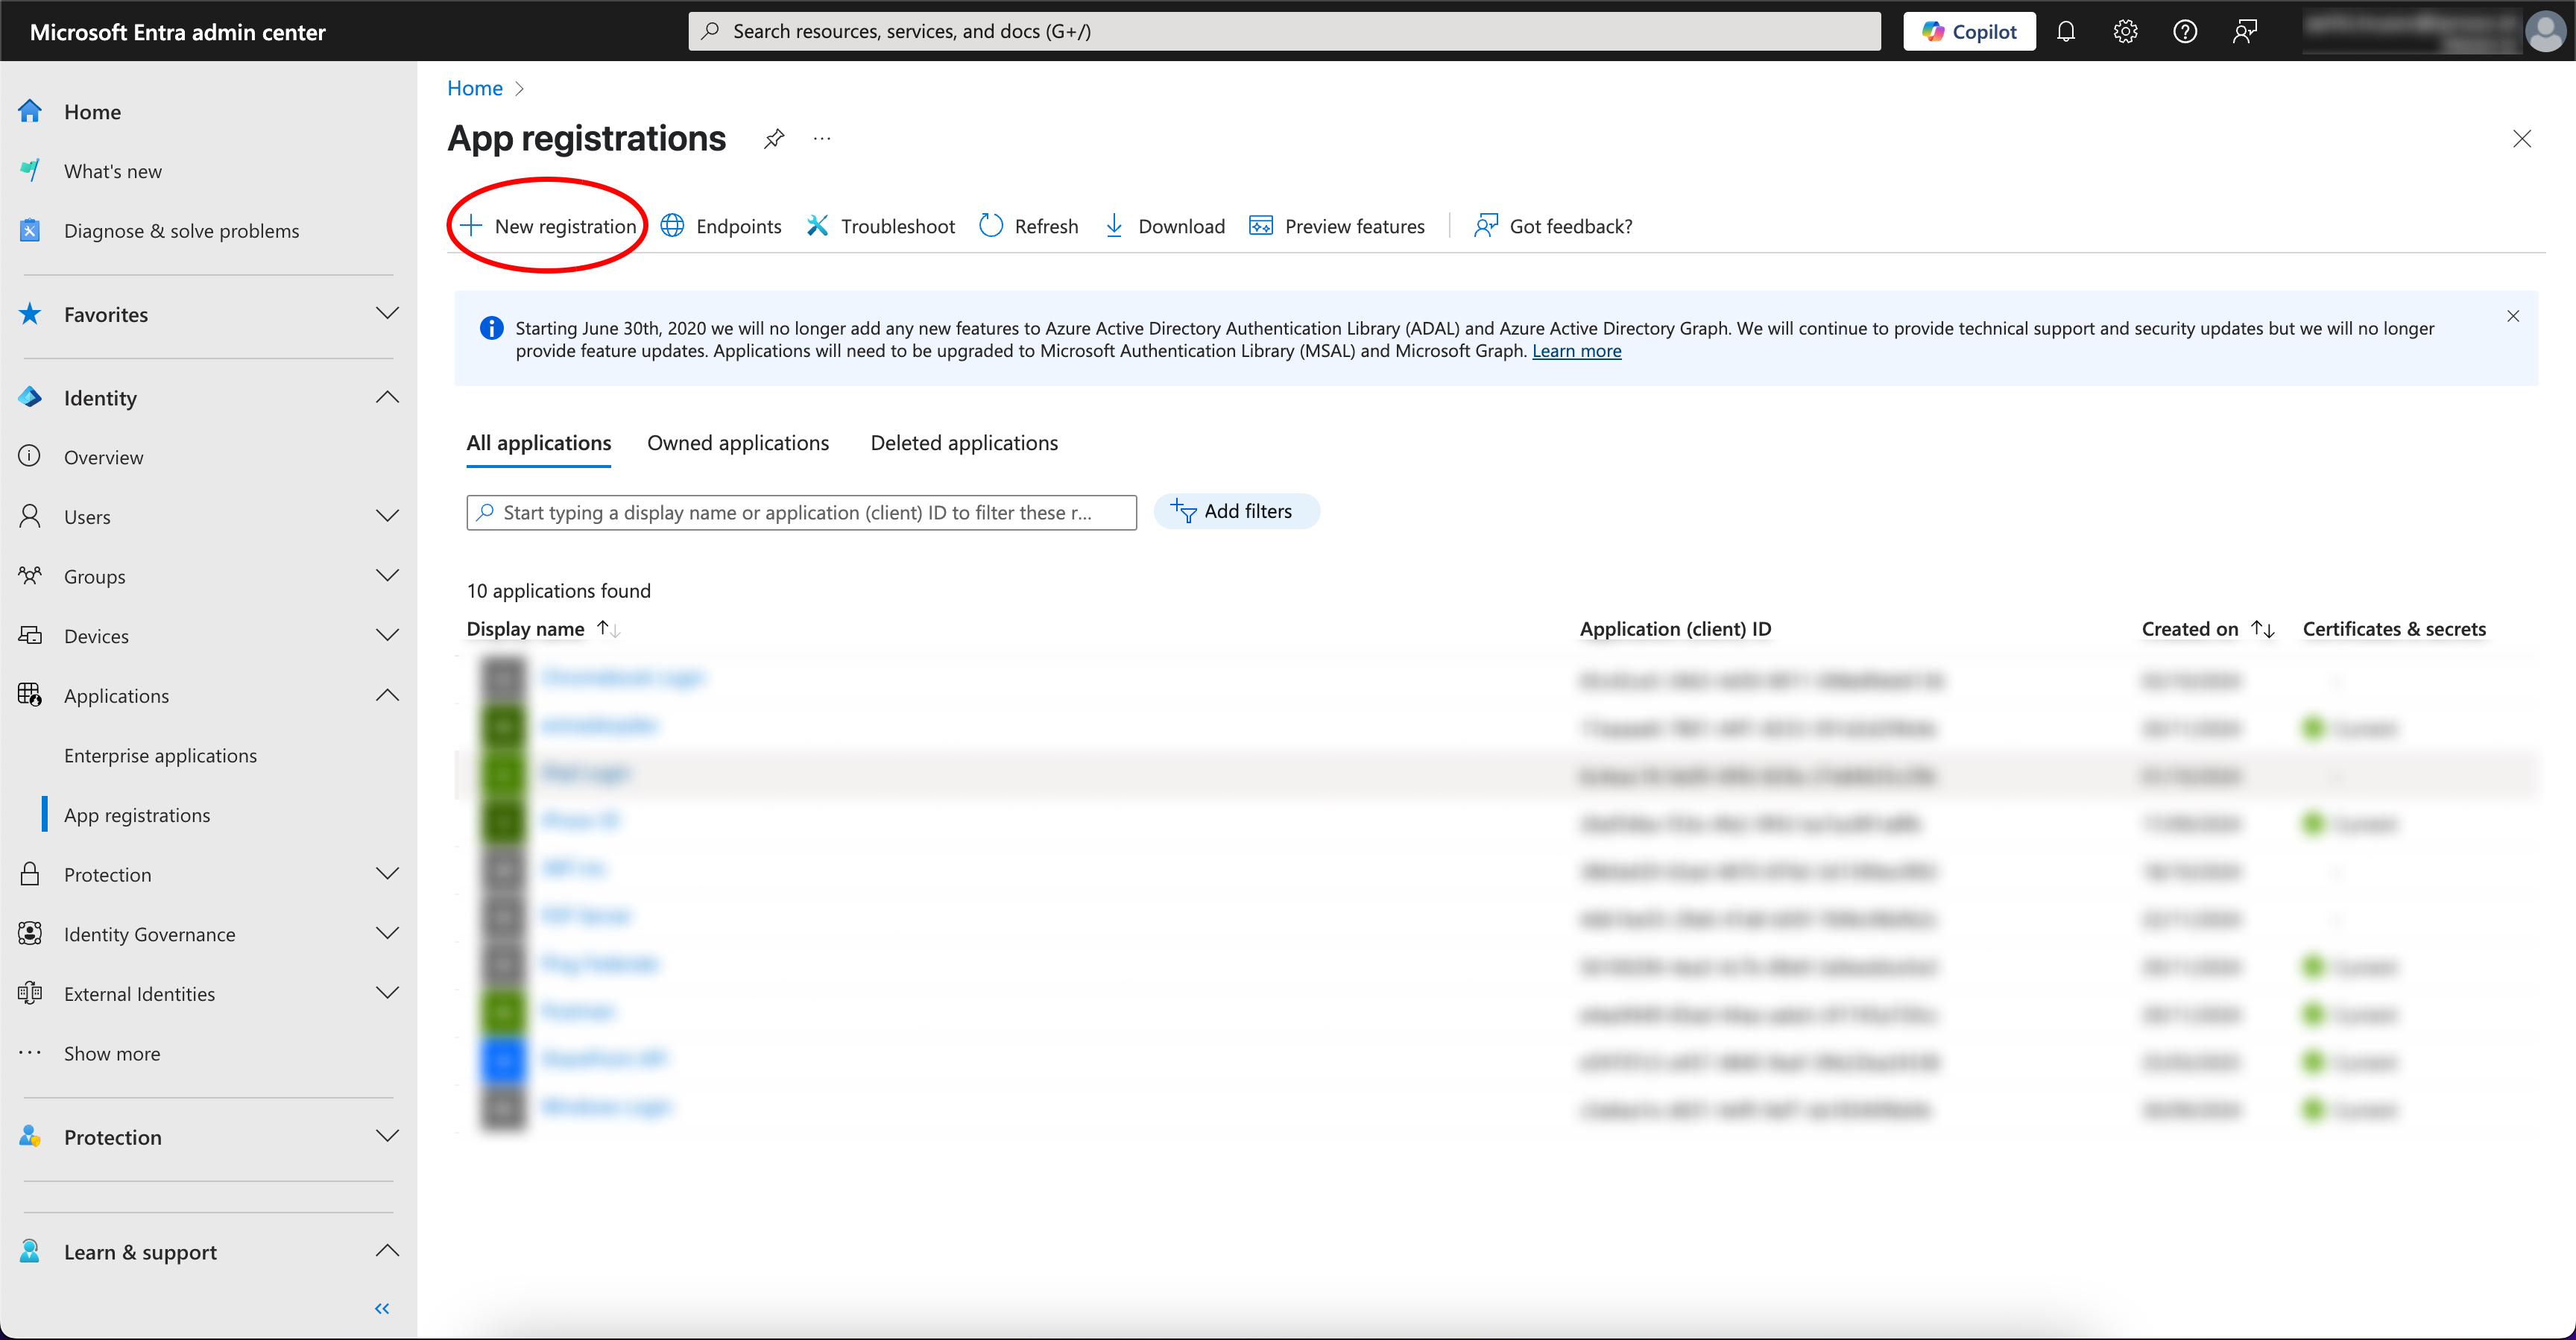2576x1340 pixels.
Task: Expand External Identities chevron
Action: click(387, 993)
